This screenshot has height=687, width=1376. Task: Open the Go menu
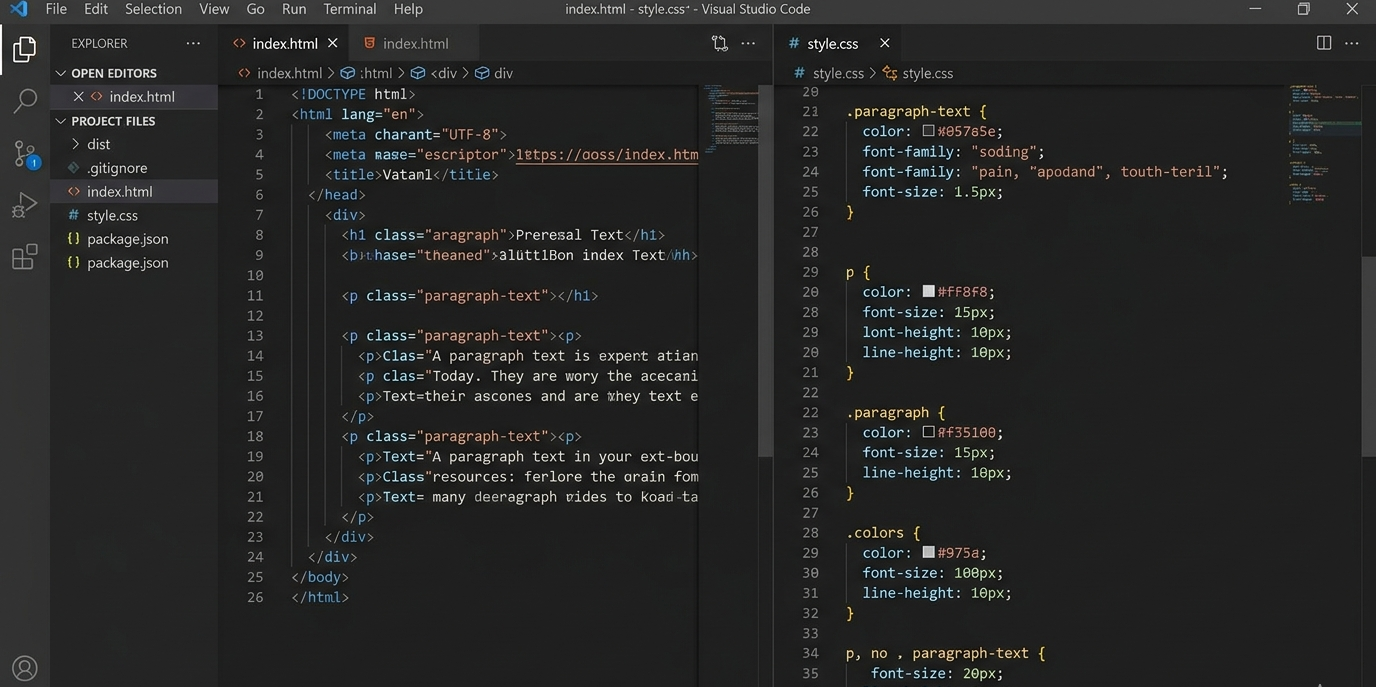point(255,9)
